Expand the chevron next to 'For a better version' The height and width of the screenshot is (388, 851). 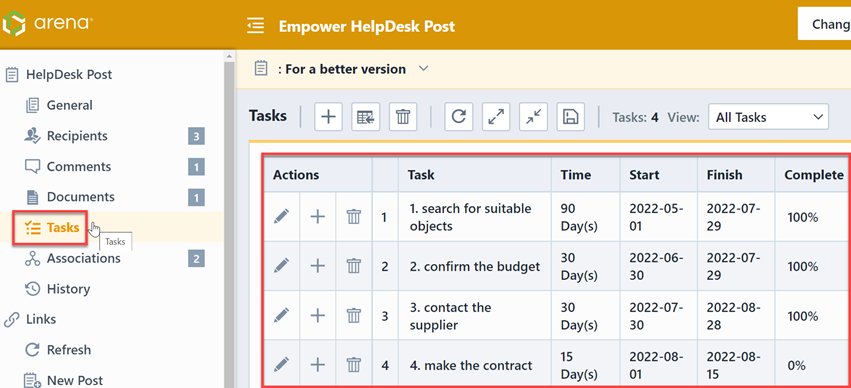pos(424,69)
